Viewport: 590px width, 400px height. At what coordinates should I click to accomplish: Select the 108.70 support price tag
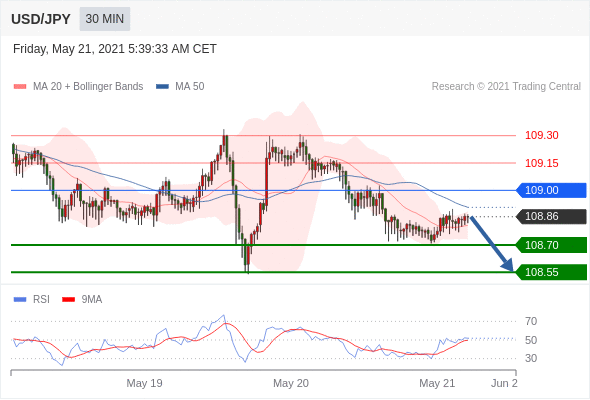click(551, 245)
